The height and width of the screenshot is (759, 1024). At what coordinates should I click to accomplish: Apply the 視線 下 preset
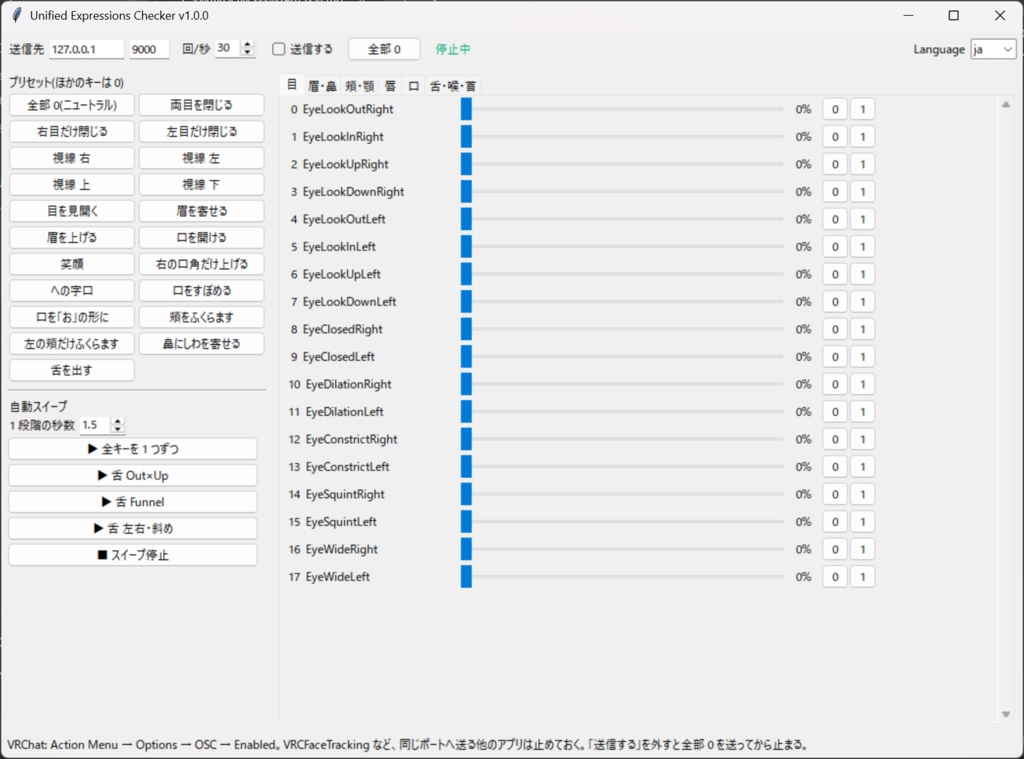pos(201,185)
